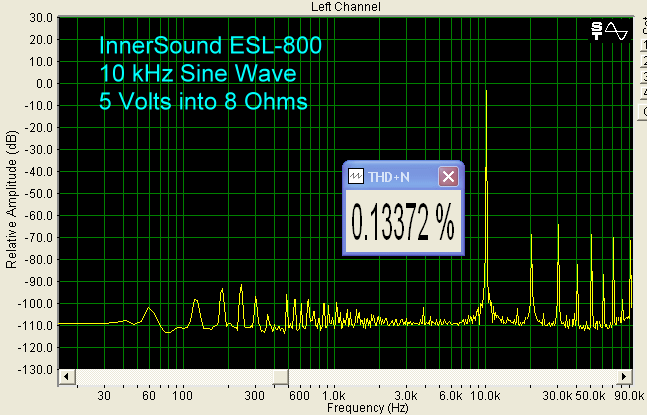Click the THD+N window waveform icon

click(356, 177)
